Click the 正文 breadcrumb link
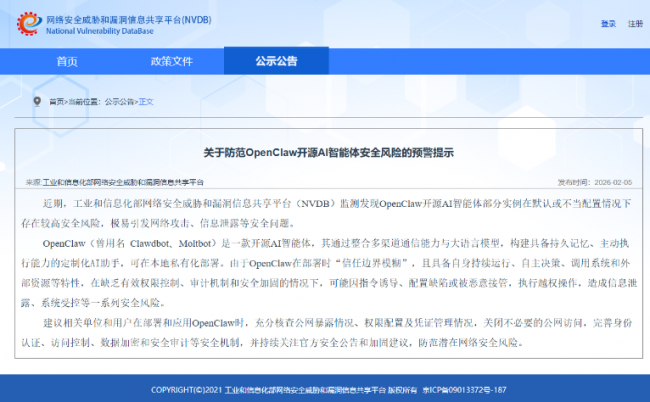Screen dimensions: 650x402 coord(146,102)
